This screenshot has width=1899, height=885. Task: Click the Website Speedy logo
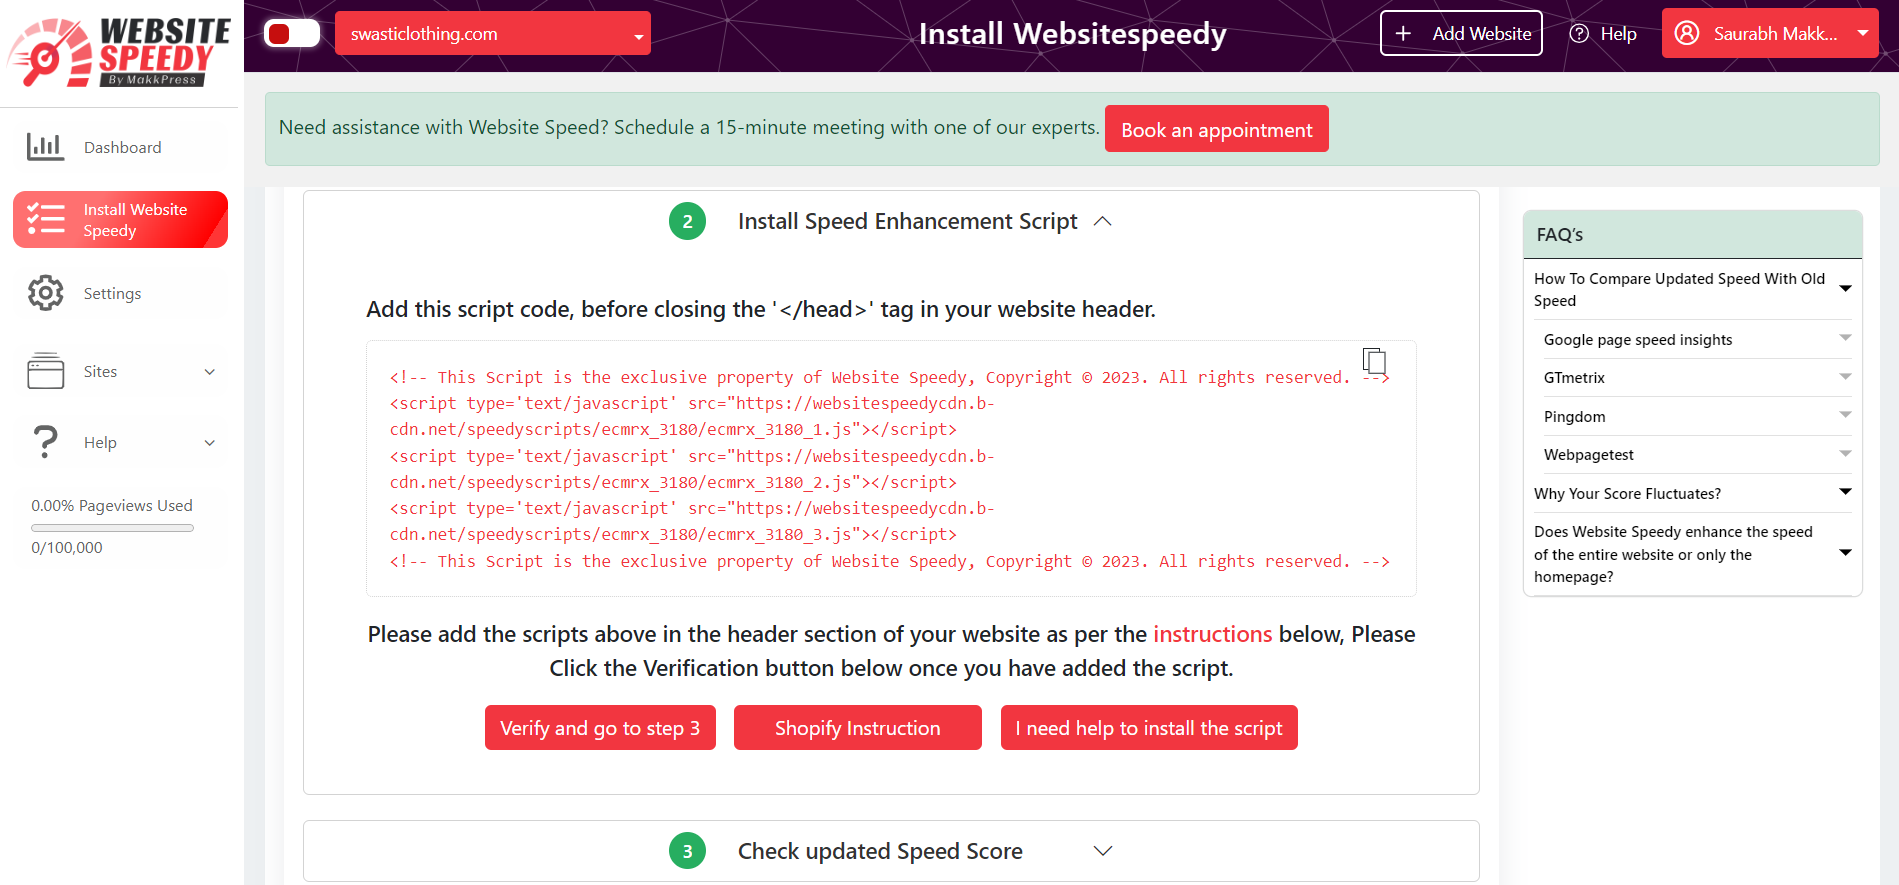120,52
